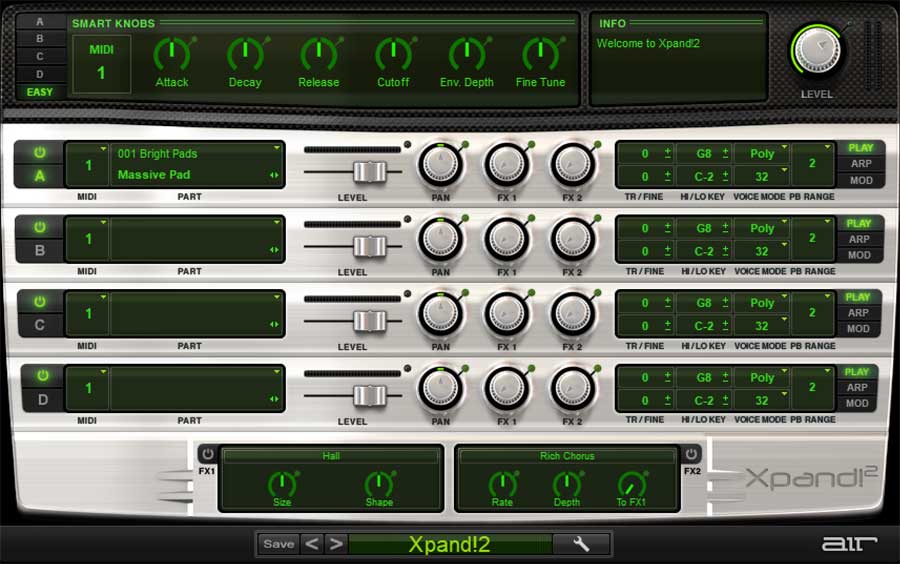Viewport: 900px width, 564px height.
Task: Step part A high key G8
Action: point(726,153)
